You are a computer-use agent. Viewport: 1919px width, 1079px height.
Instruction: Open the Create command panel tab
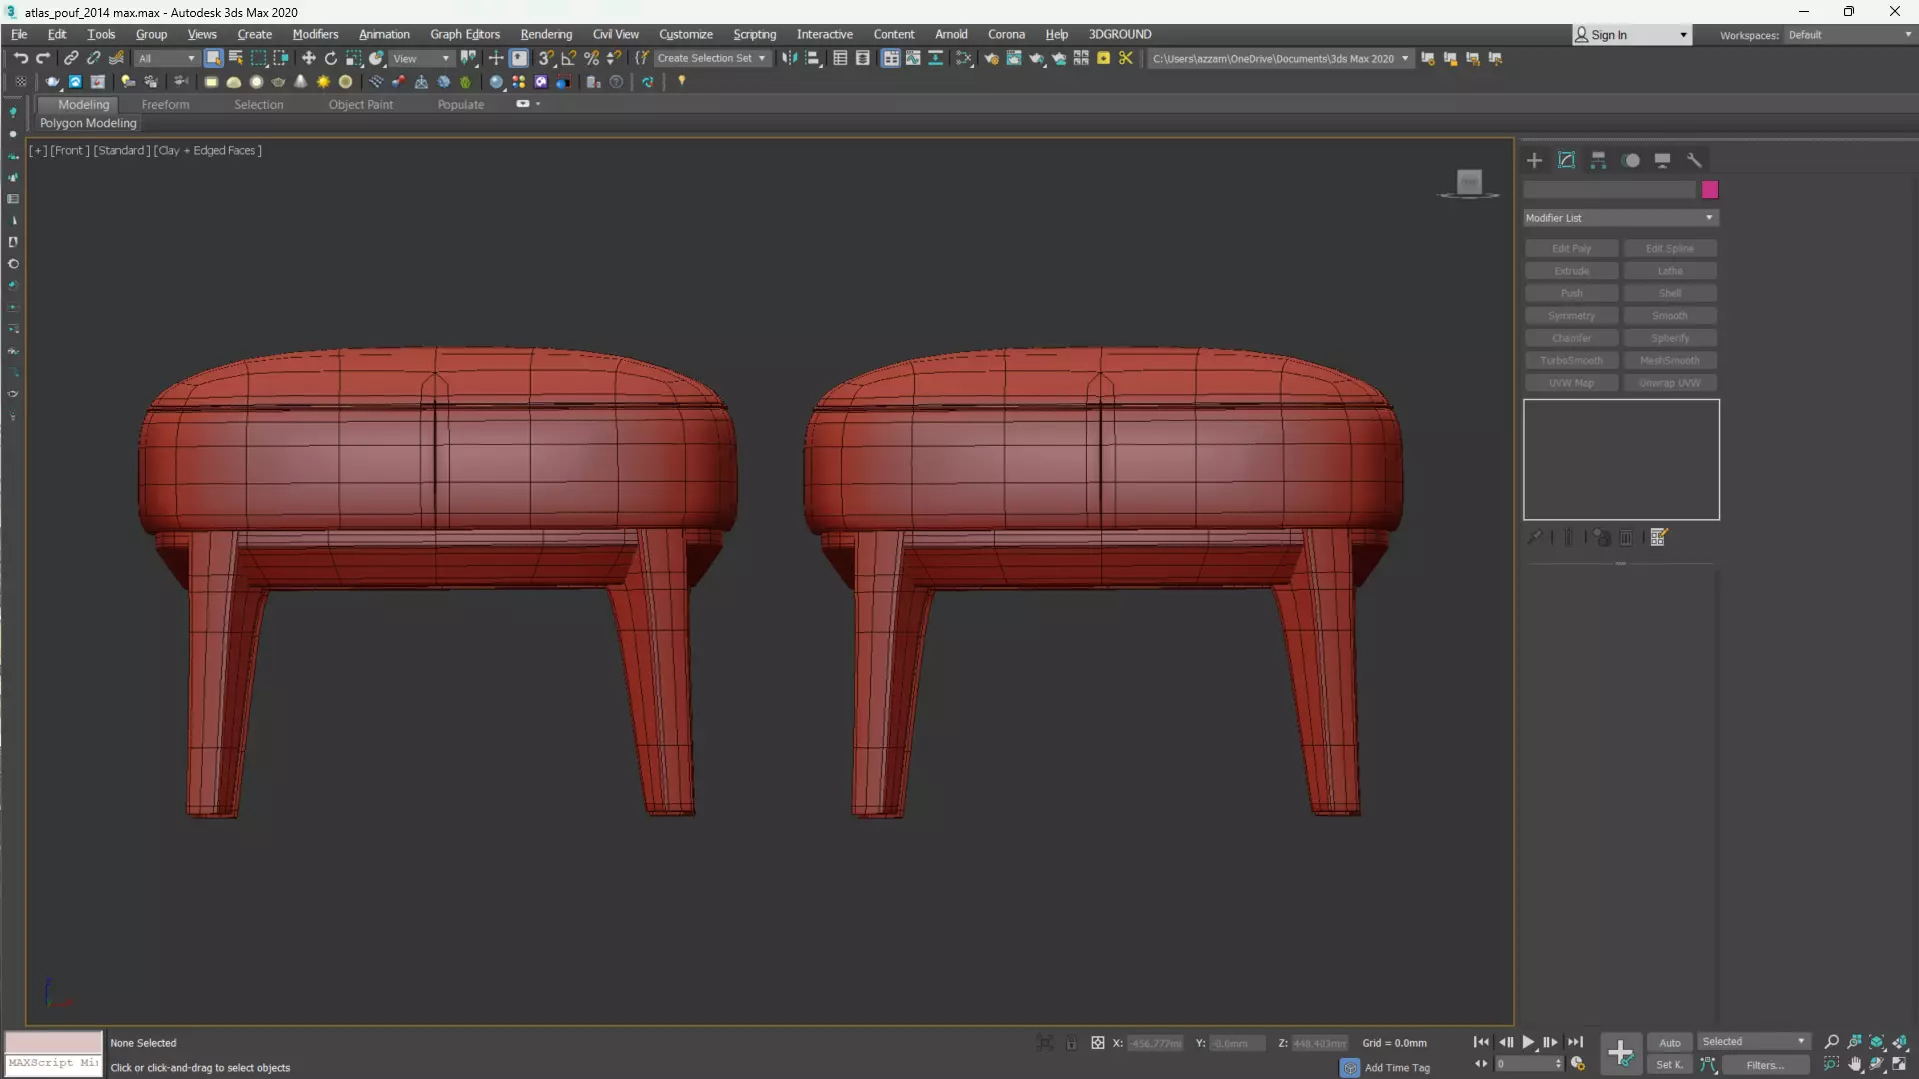pyautogui.click(x=1534, y=160)
